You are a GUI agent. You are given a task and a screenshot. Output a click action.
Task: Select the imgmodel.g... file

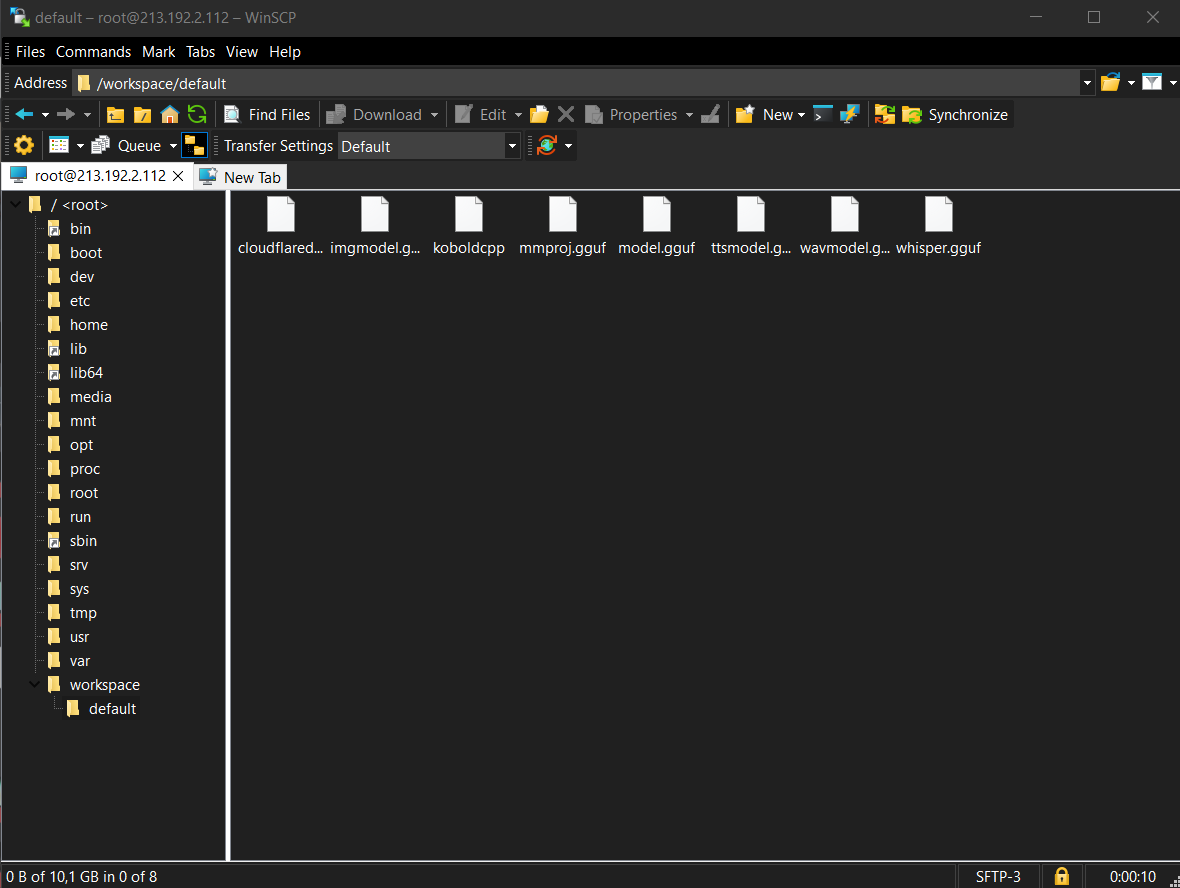375,227
